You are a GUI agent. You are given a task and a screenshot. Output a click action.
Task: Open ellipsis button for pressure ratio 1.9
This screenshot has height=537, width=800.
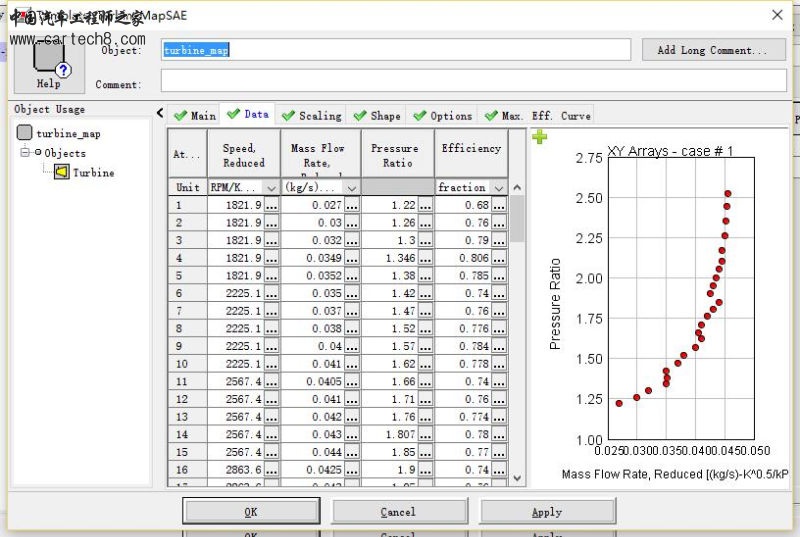click(x=426, y=470)
